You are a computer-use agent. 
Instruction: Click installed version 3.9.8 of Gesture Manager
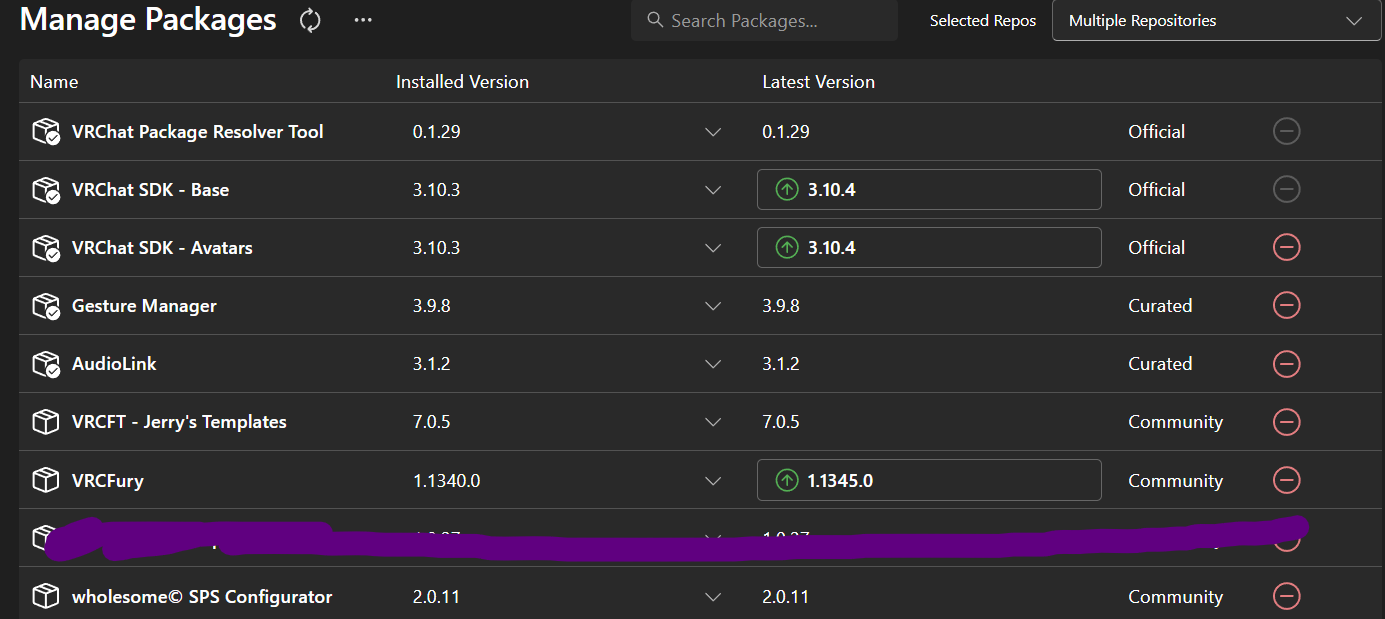pyautogui.click(x=431, y=306)
